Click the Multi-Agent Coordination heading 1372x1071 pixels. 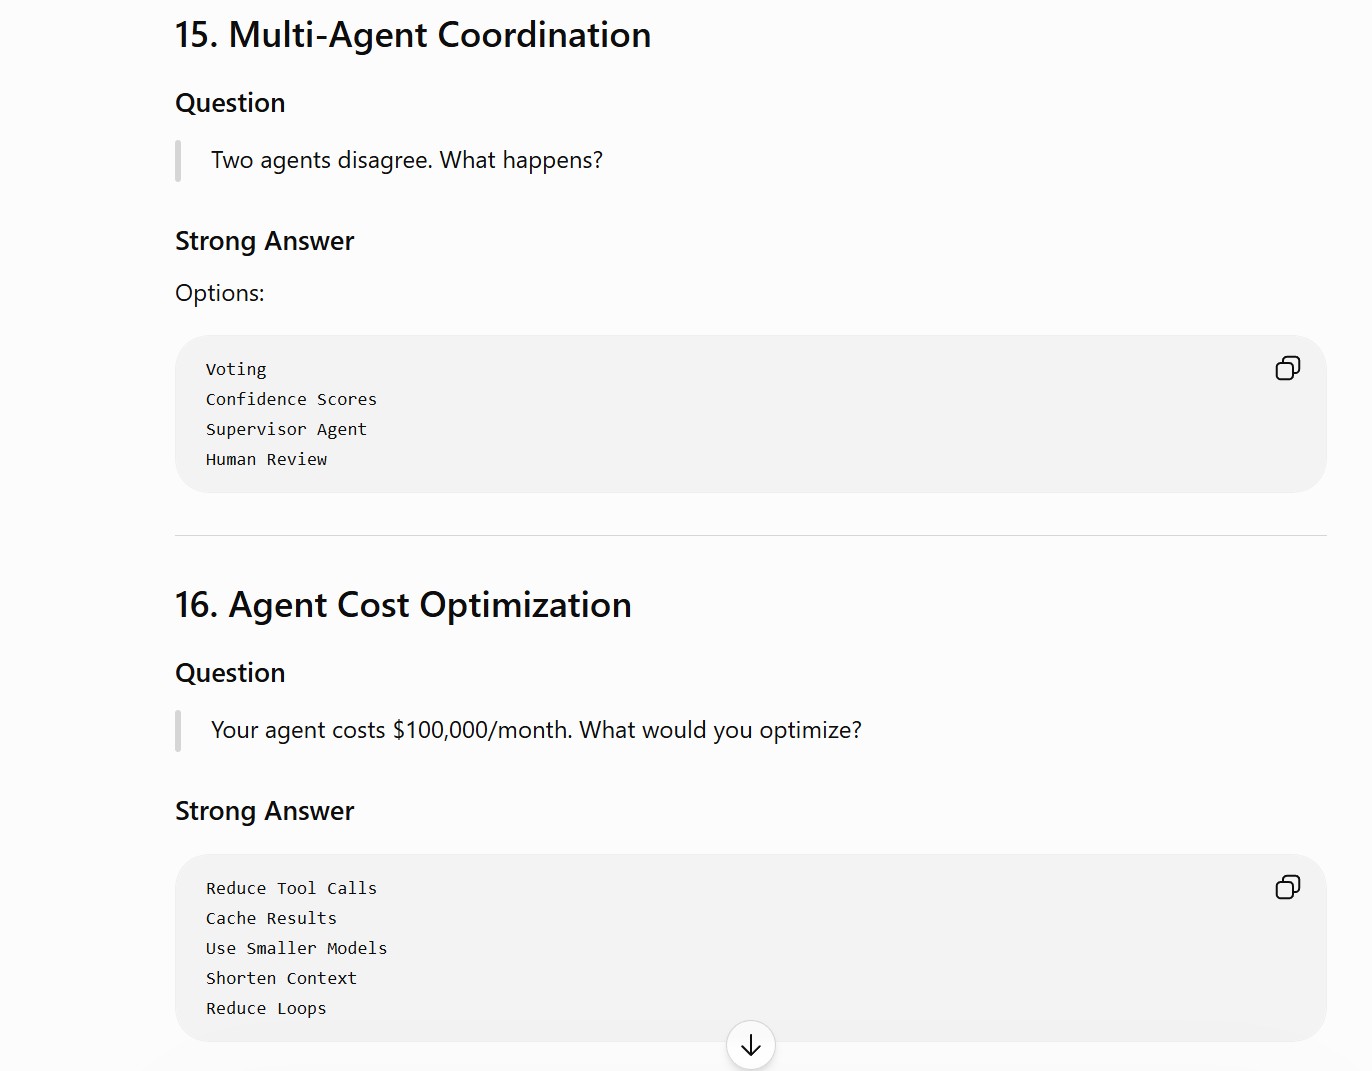[x=413, y=35]
